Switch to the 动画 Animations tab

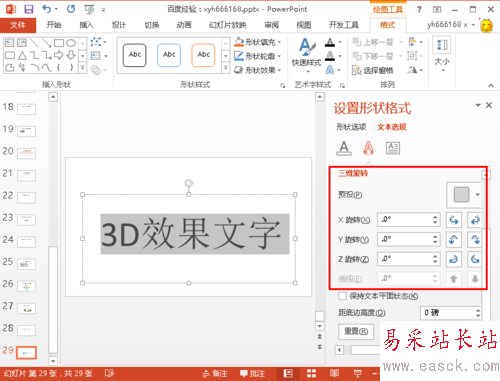[184, 25]
